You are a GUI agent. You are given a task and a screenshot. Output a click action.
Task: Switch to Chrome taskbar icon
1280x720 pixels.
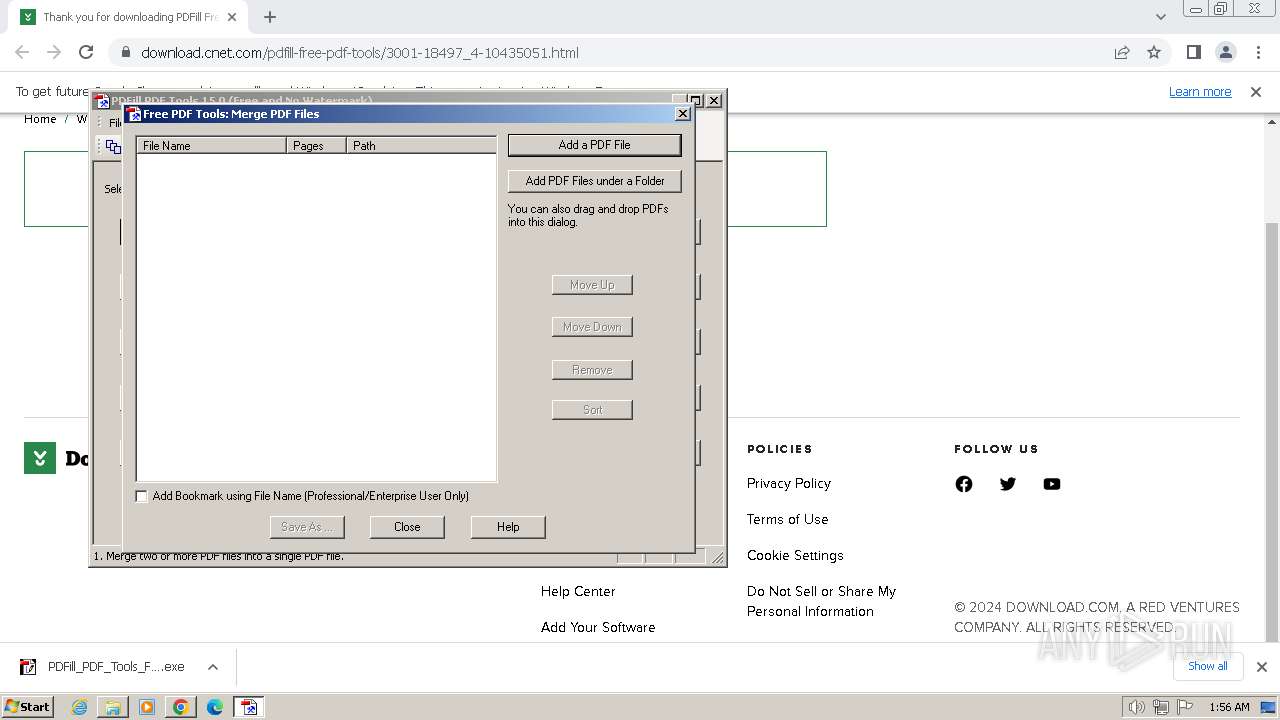click(181, 707)
